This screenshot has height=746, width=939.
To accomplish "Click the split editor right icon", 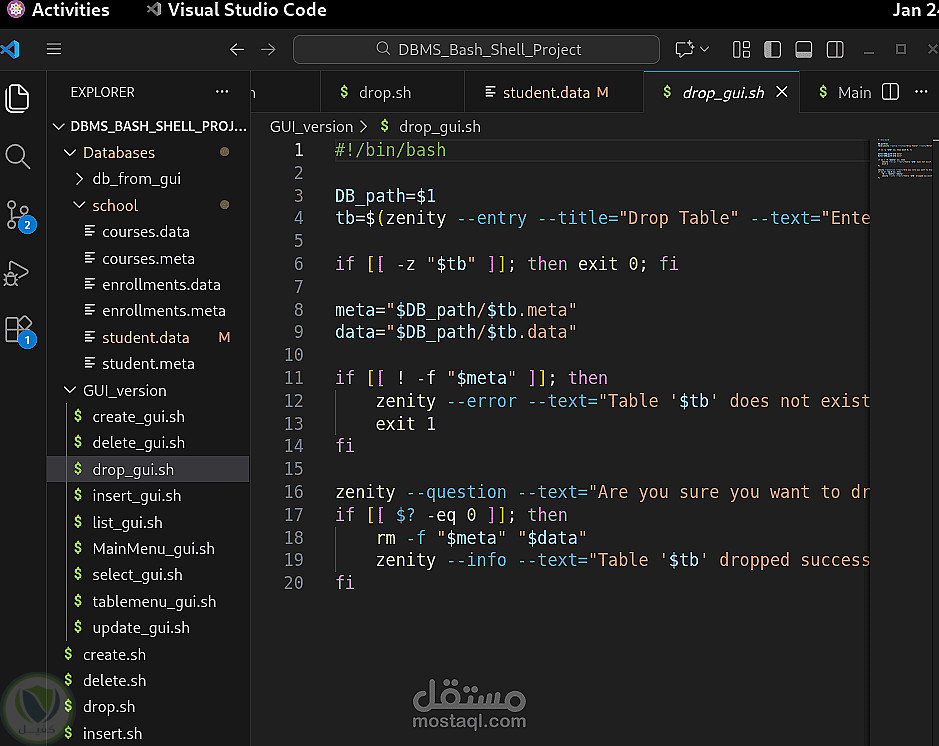I will click(890, 92).
